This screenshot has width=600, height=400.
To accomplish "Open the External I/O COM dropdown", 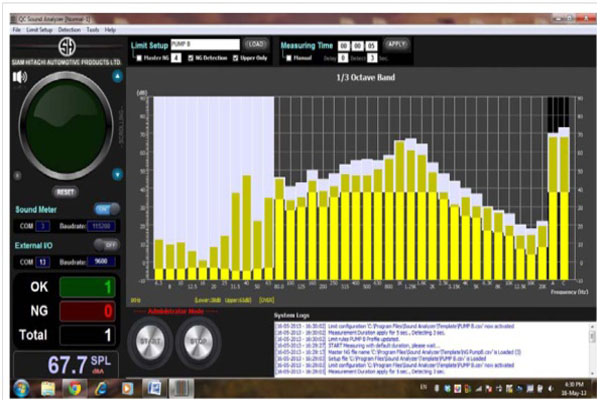I will 43,262.
